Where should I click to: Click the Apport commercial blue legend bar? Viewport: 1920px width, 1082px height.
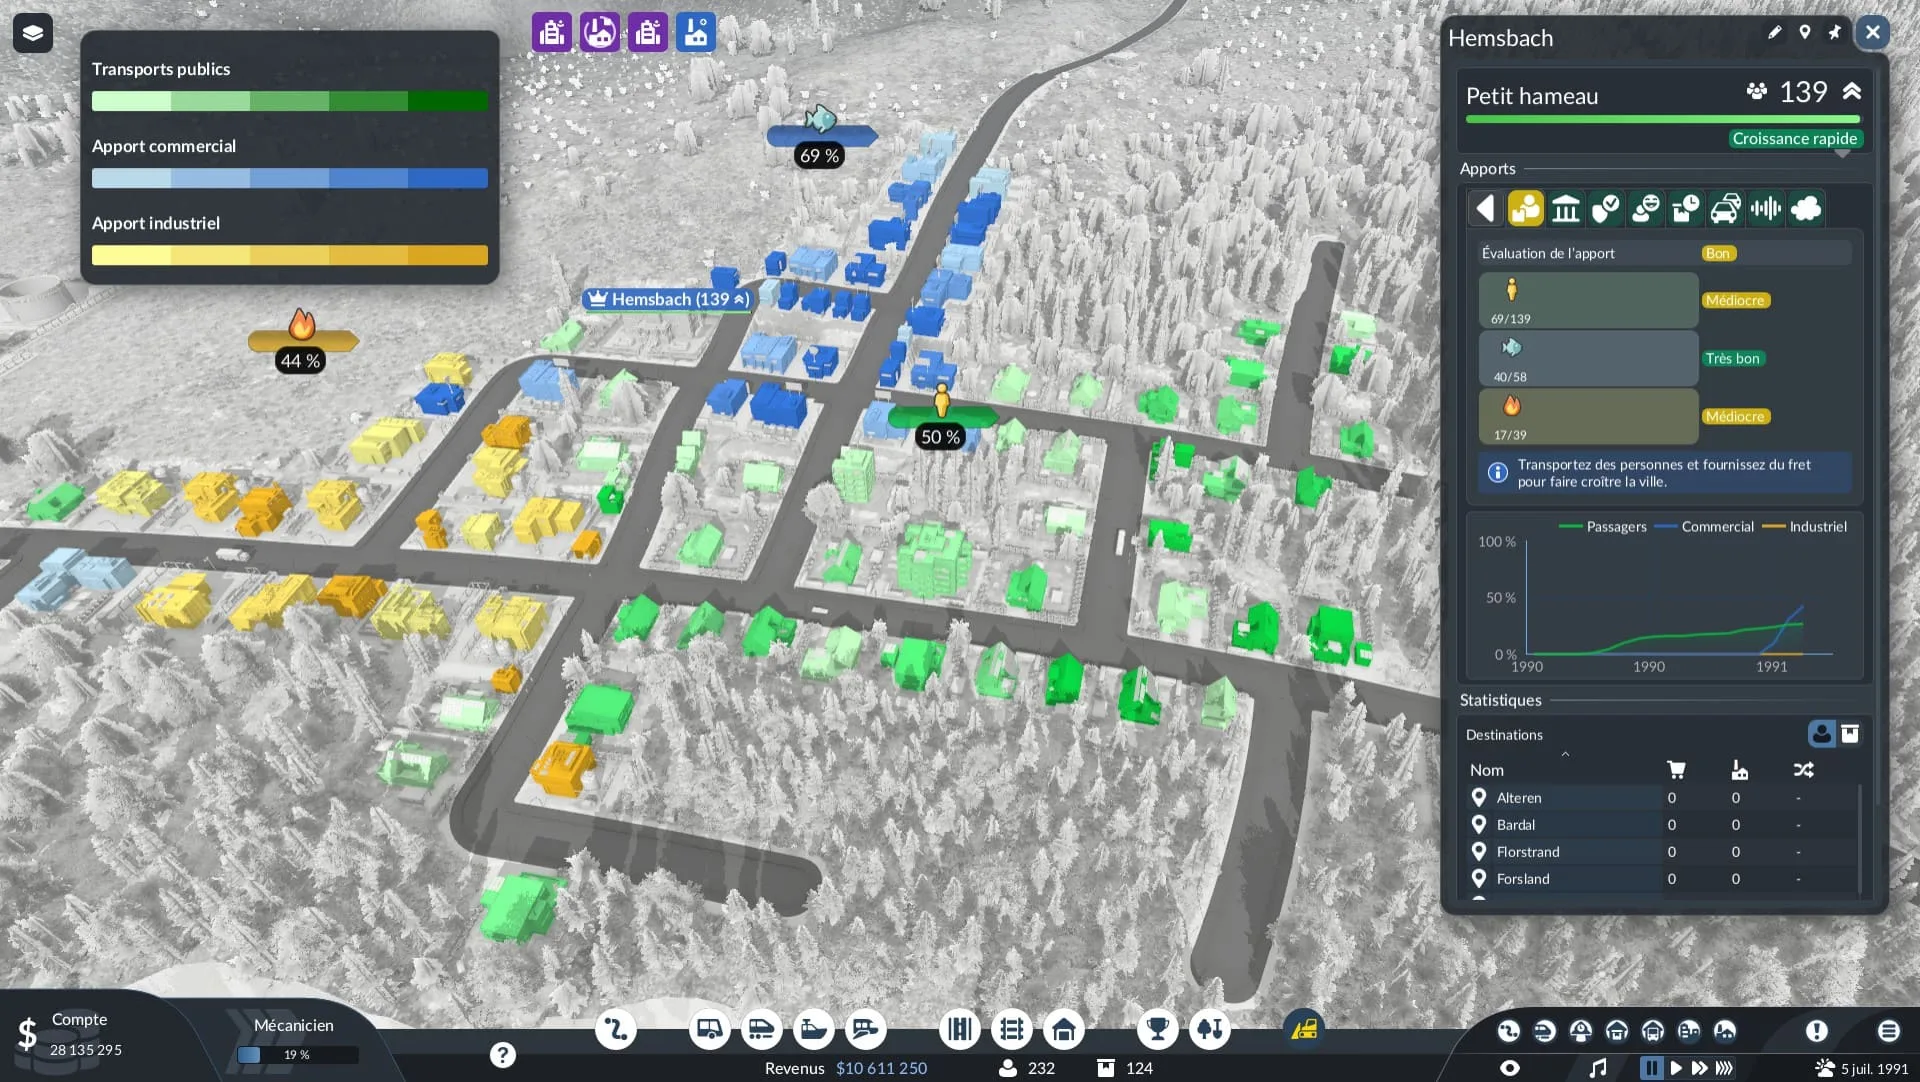(290, 178)
